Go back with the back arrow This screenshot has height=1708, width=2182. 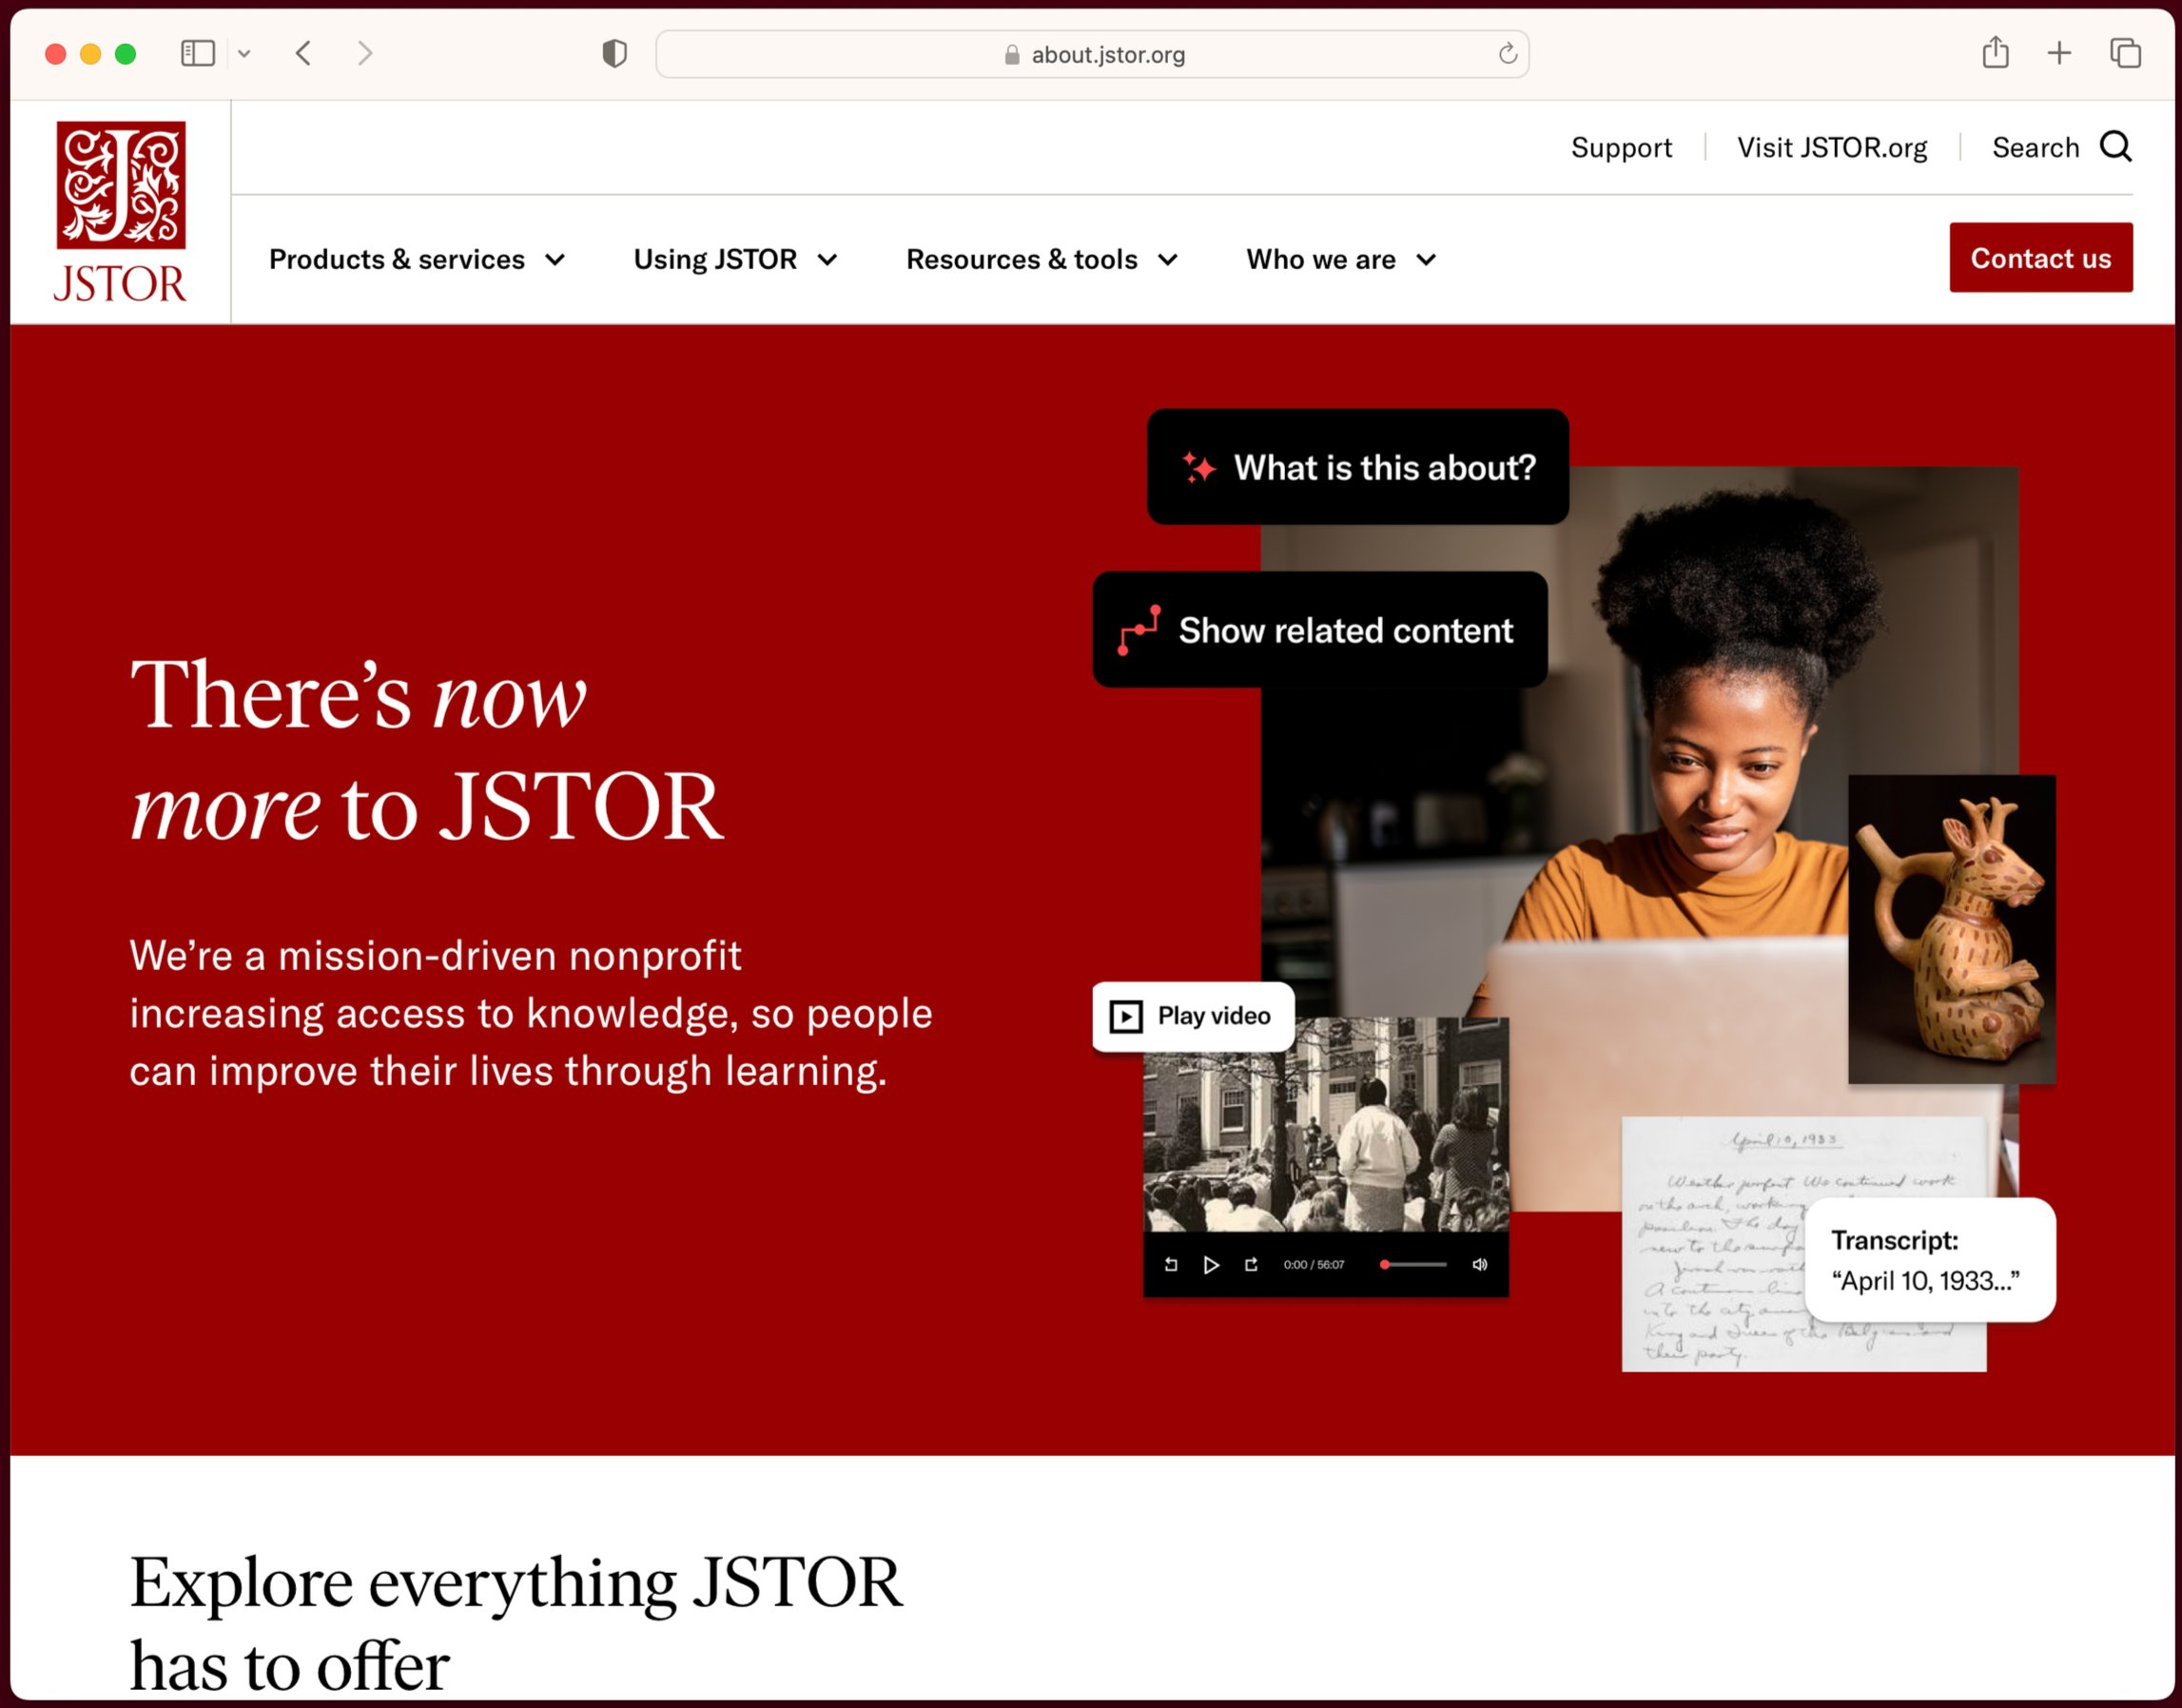(x=304, y=53)
